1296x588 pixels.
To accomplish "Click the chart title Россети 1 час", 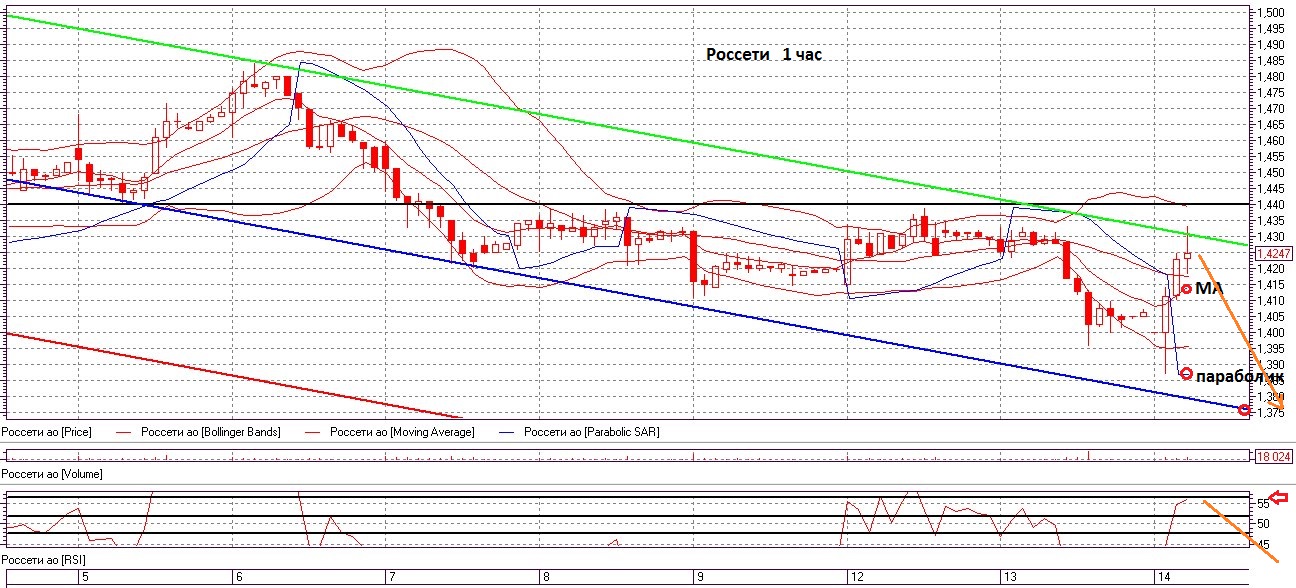I will tap(764, 55).
